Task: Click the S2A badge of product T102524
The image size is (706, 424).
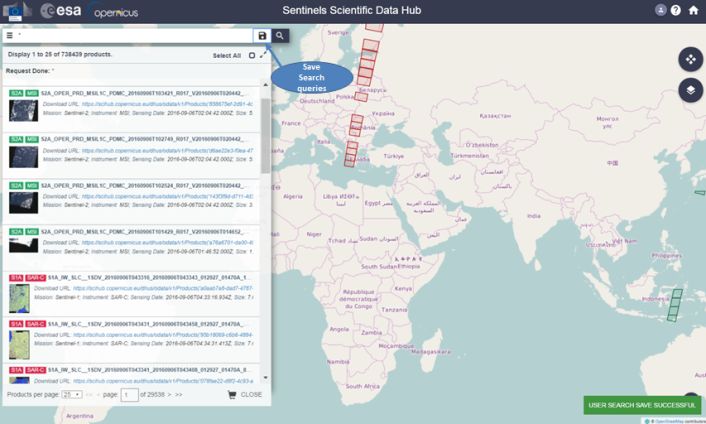Action: (16, 185)
